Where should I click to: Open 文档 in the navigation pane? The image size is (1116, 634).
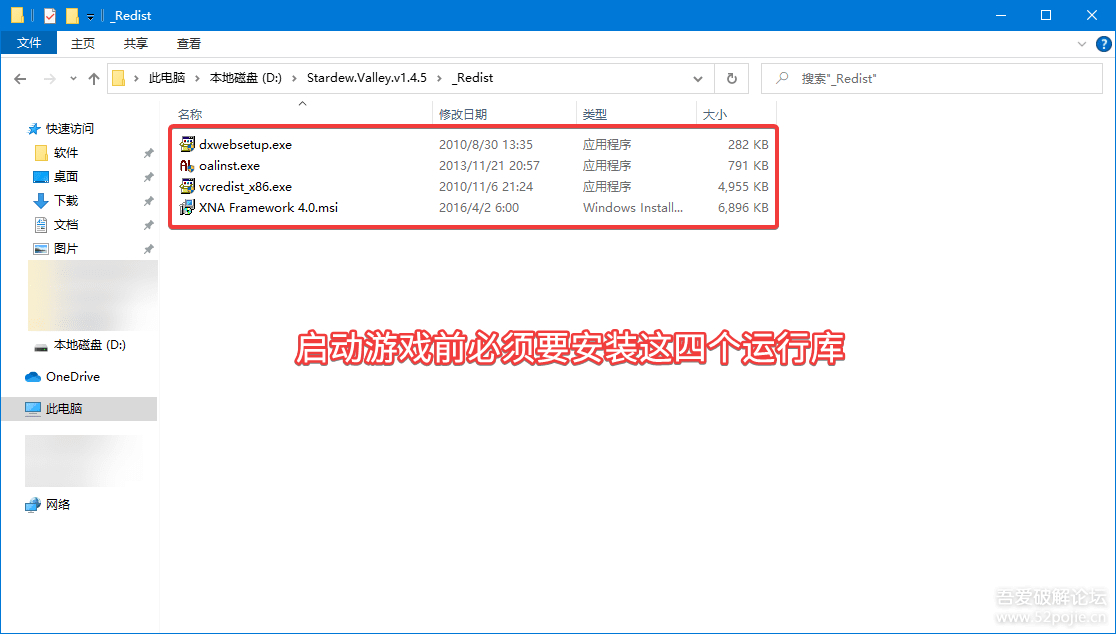[65, 225]
